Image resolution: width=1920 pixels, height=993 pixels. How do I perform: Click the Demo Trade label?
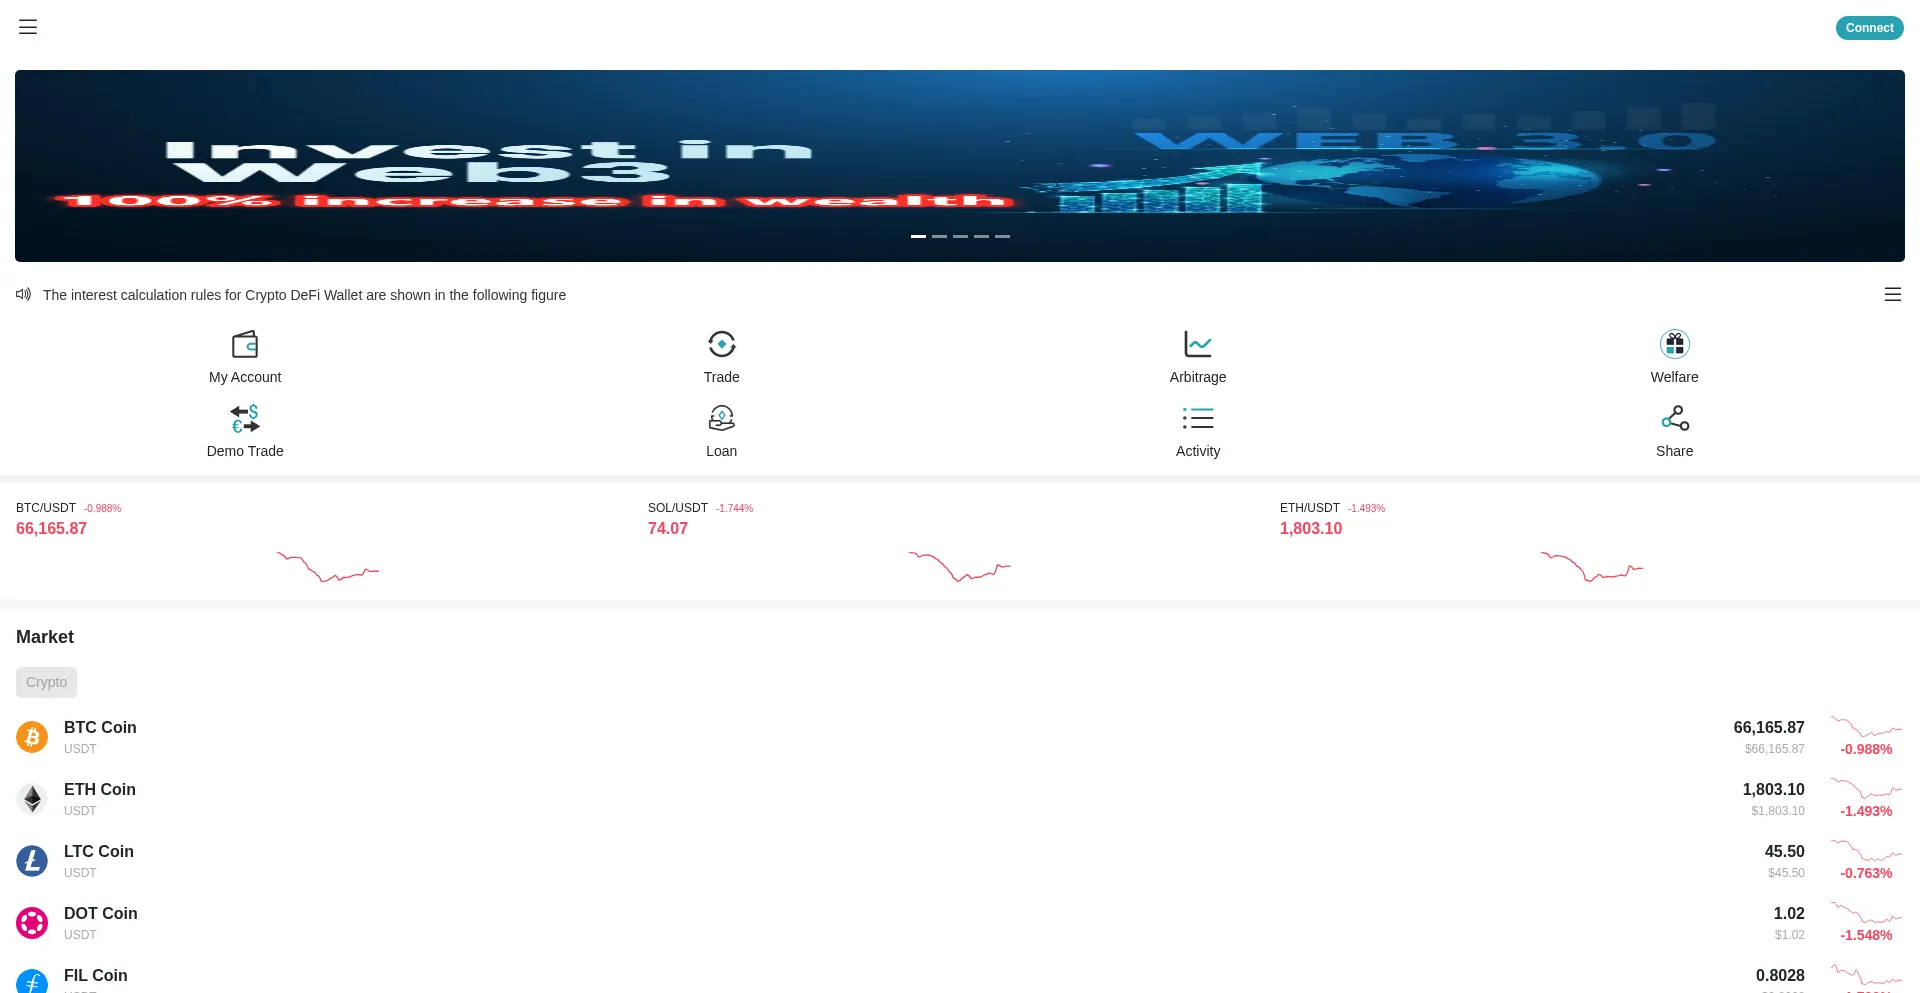point(245,451)
